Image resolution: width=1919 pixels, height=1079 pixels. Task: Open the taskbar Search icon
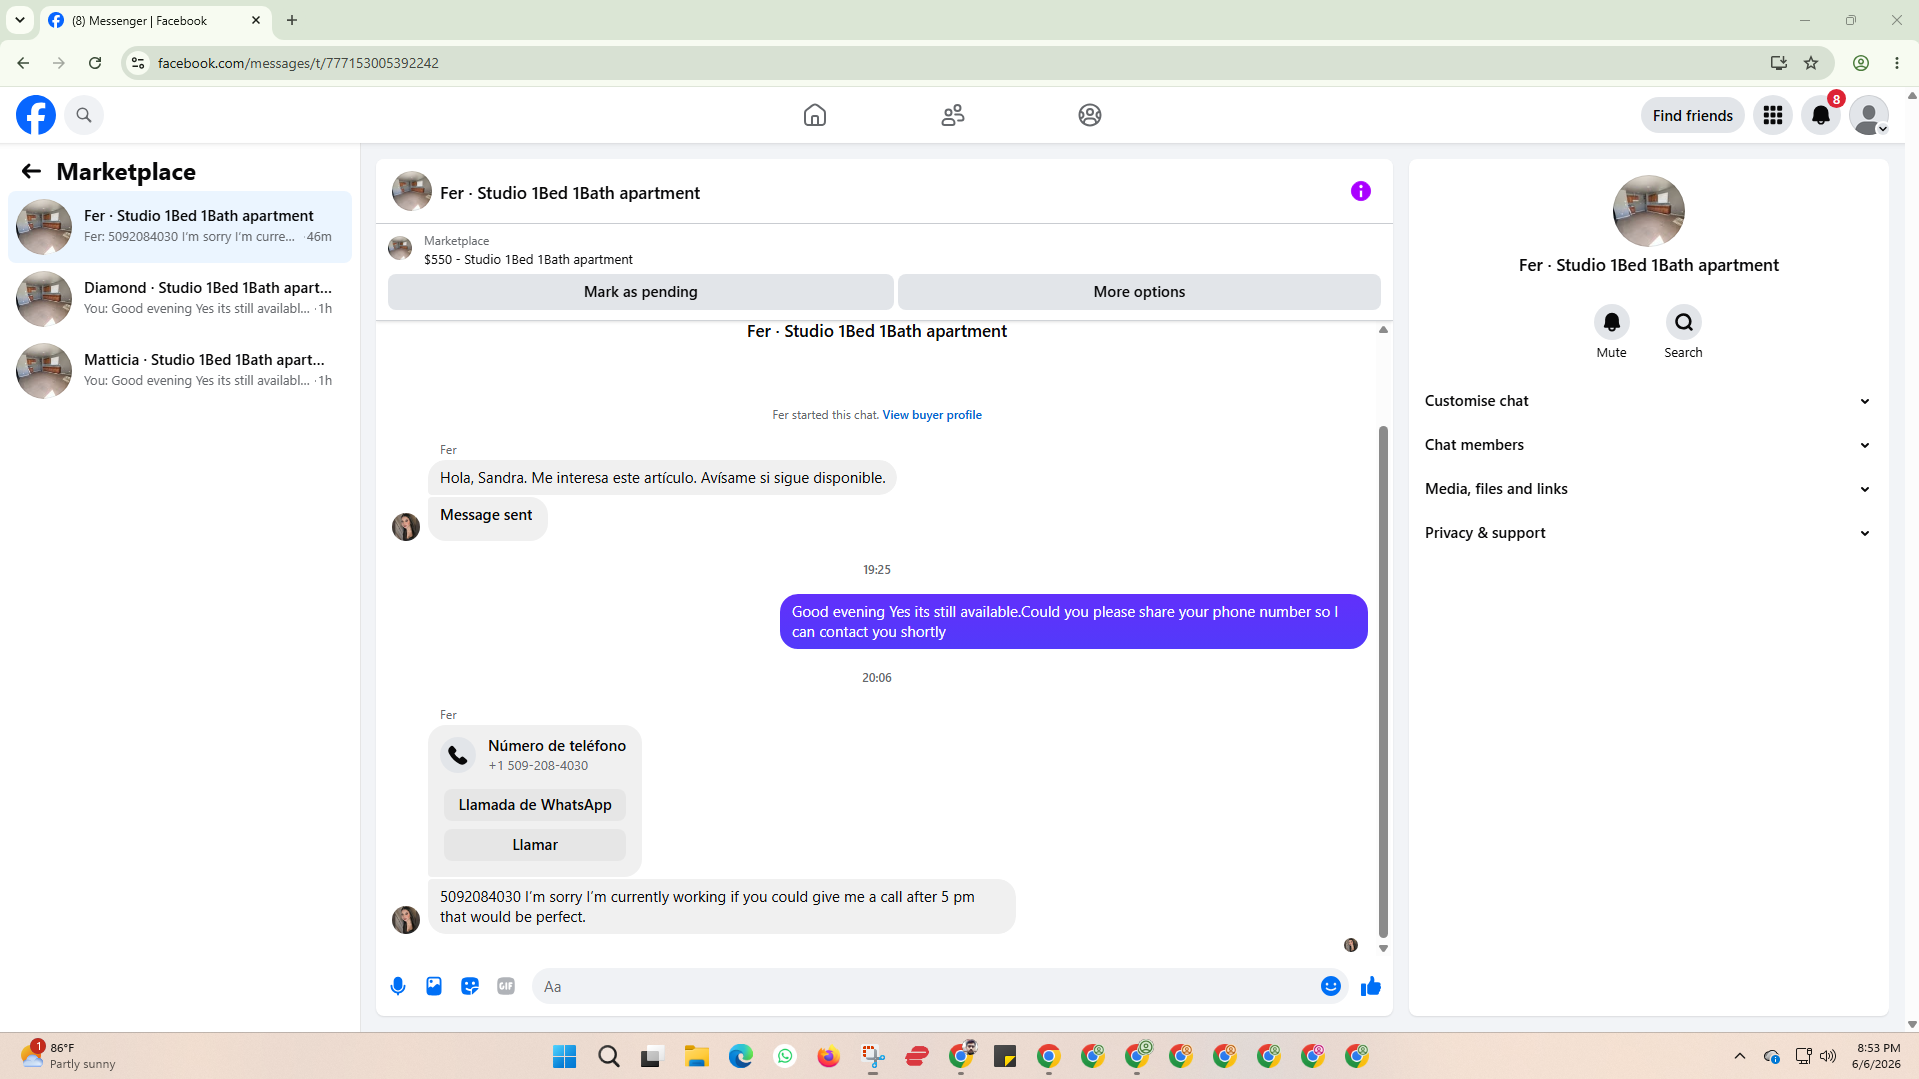coord(609,1056)
